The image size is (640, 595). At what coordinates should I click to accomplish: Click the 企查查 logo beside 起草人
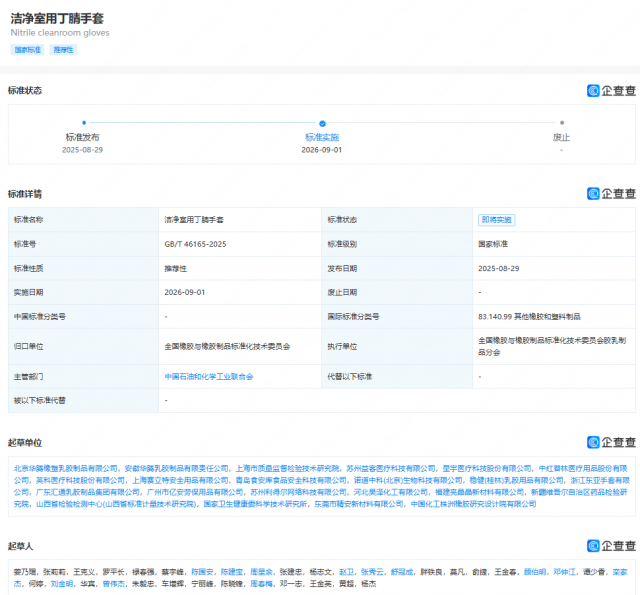[611, 546]
